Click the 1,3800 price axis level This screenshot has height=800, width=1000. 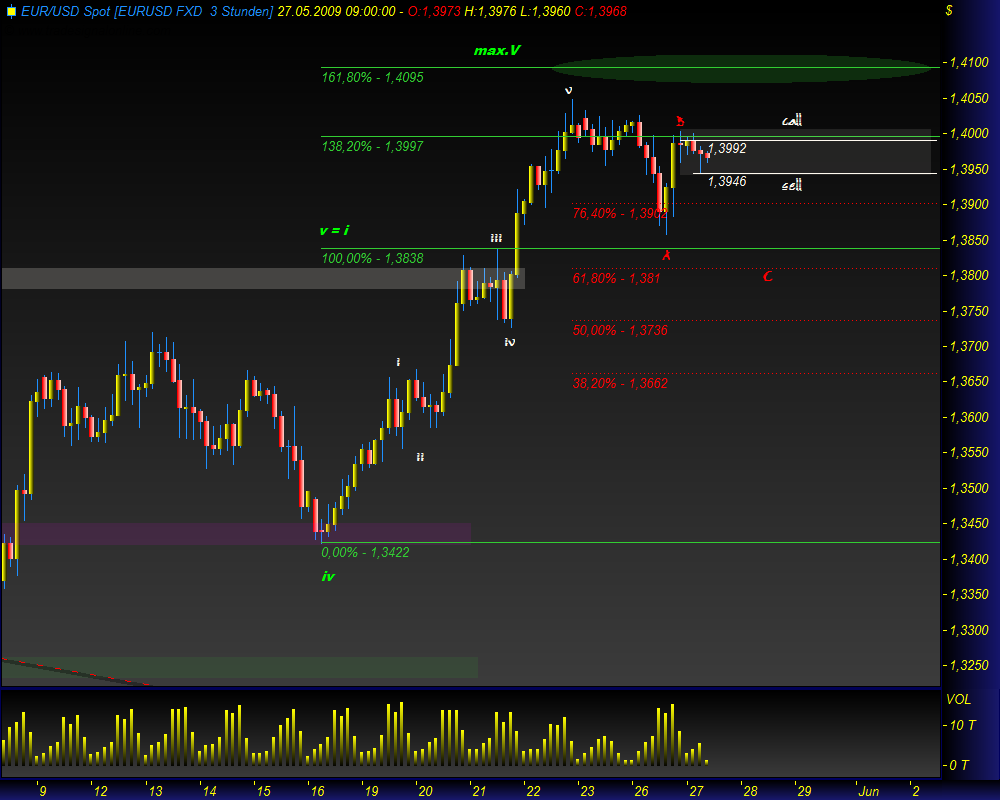(969, 276)
